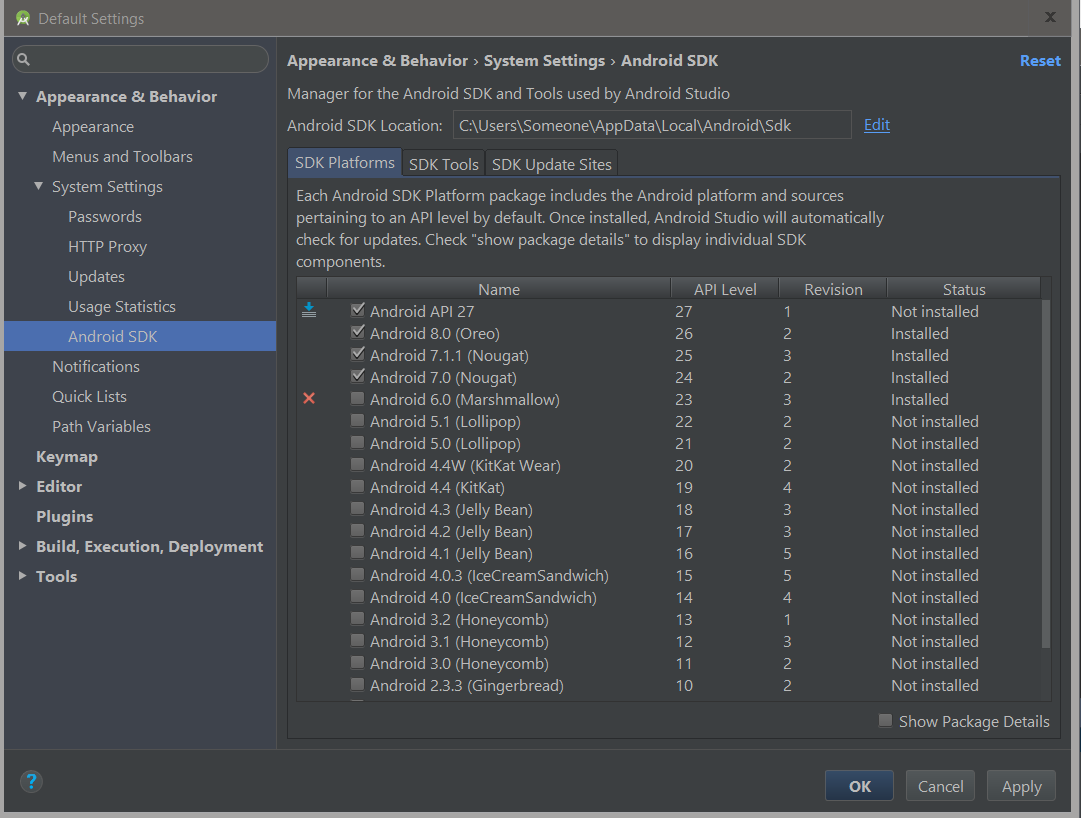Viewport: 1081px width, 818px height.
Task: Open HTTP Proxy settings page
Action: tap(108, 247)
